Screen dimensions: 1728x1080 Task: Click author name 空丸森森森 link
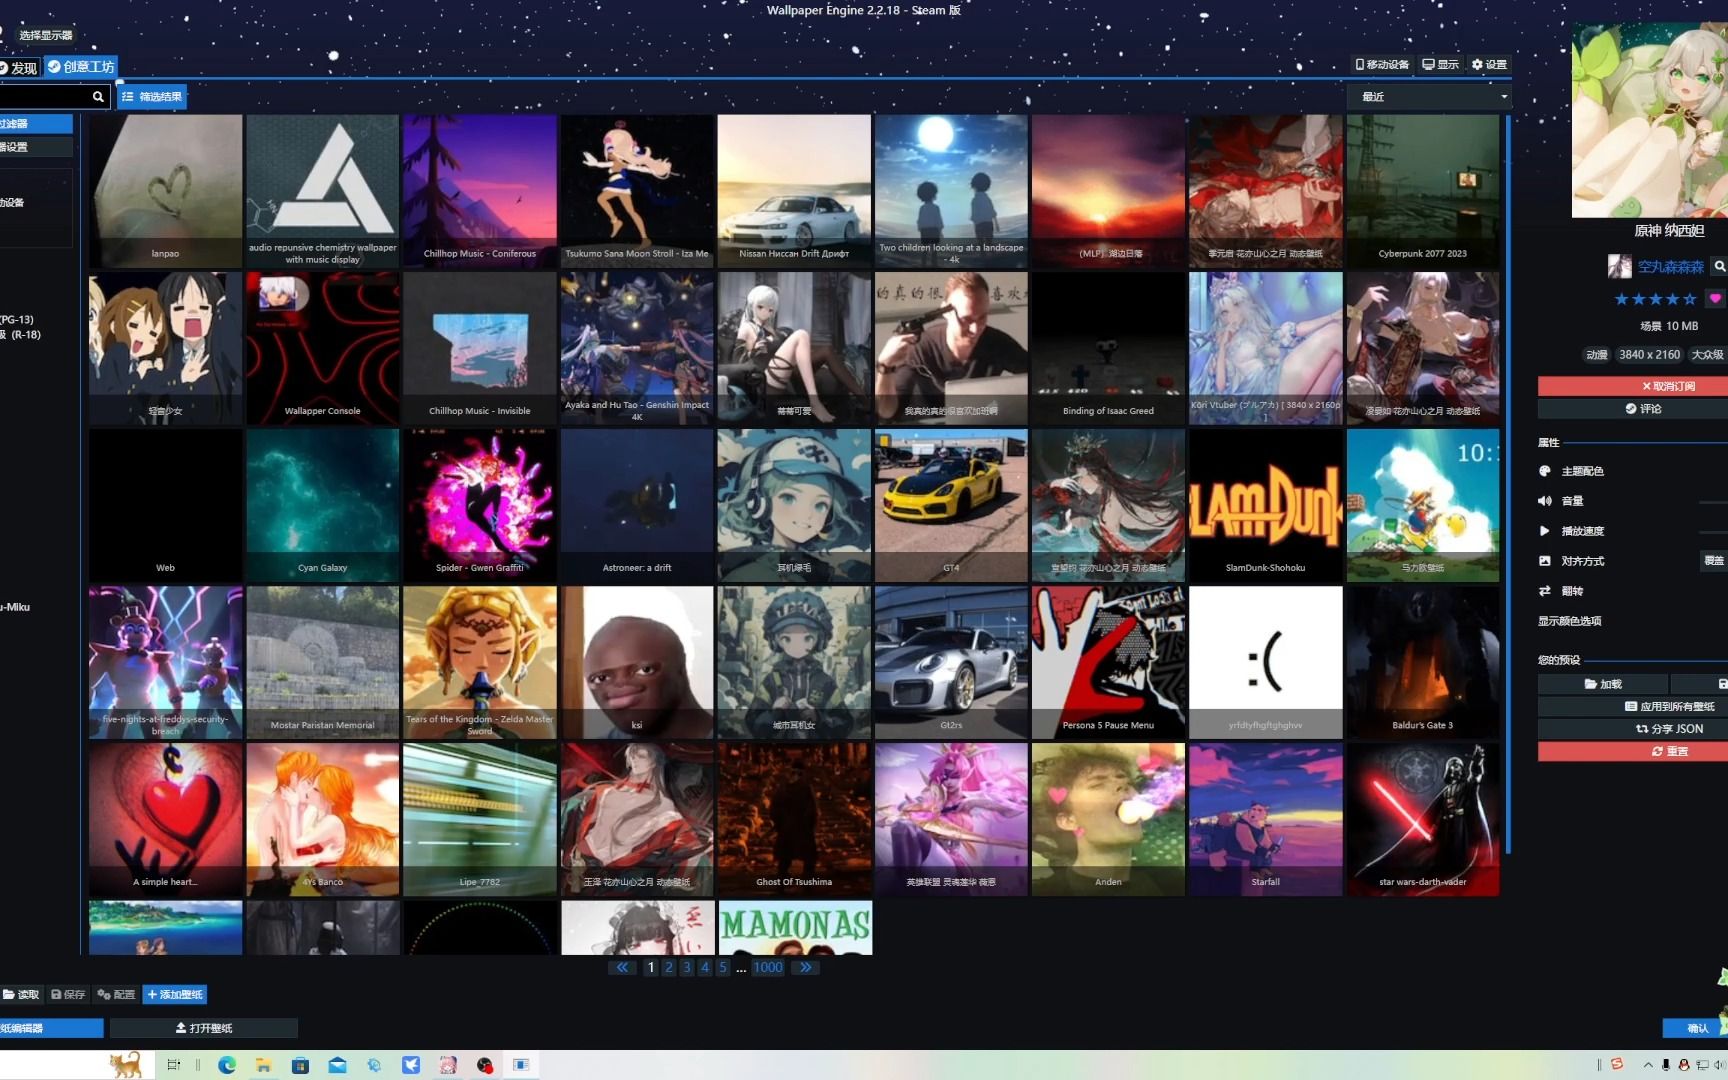tap(1671, 267)
